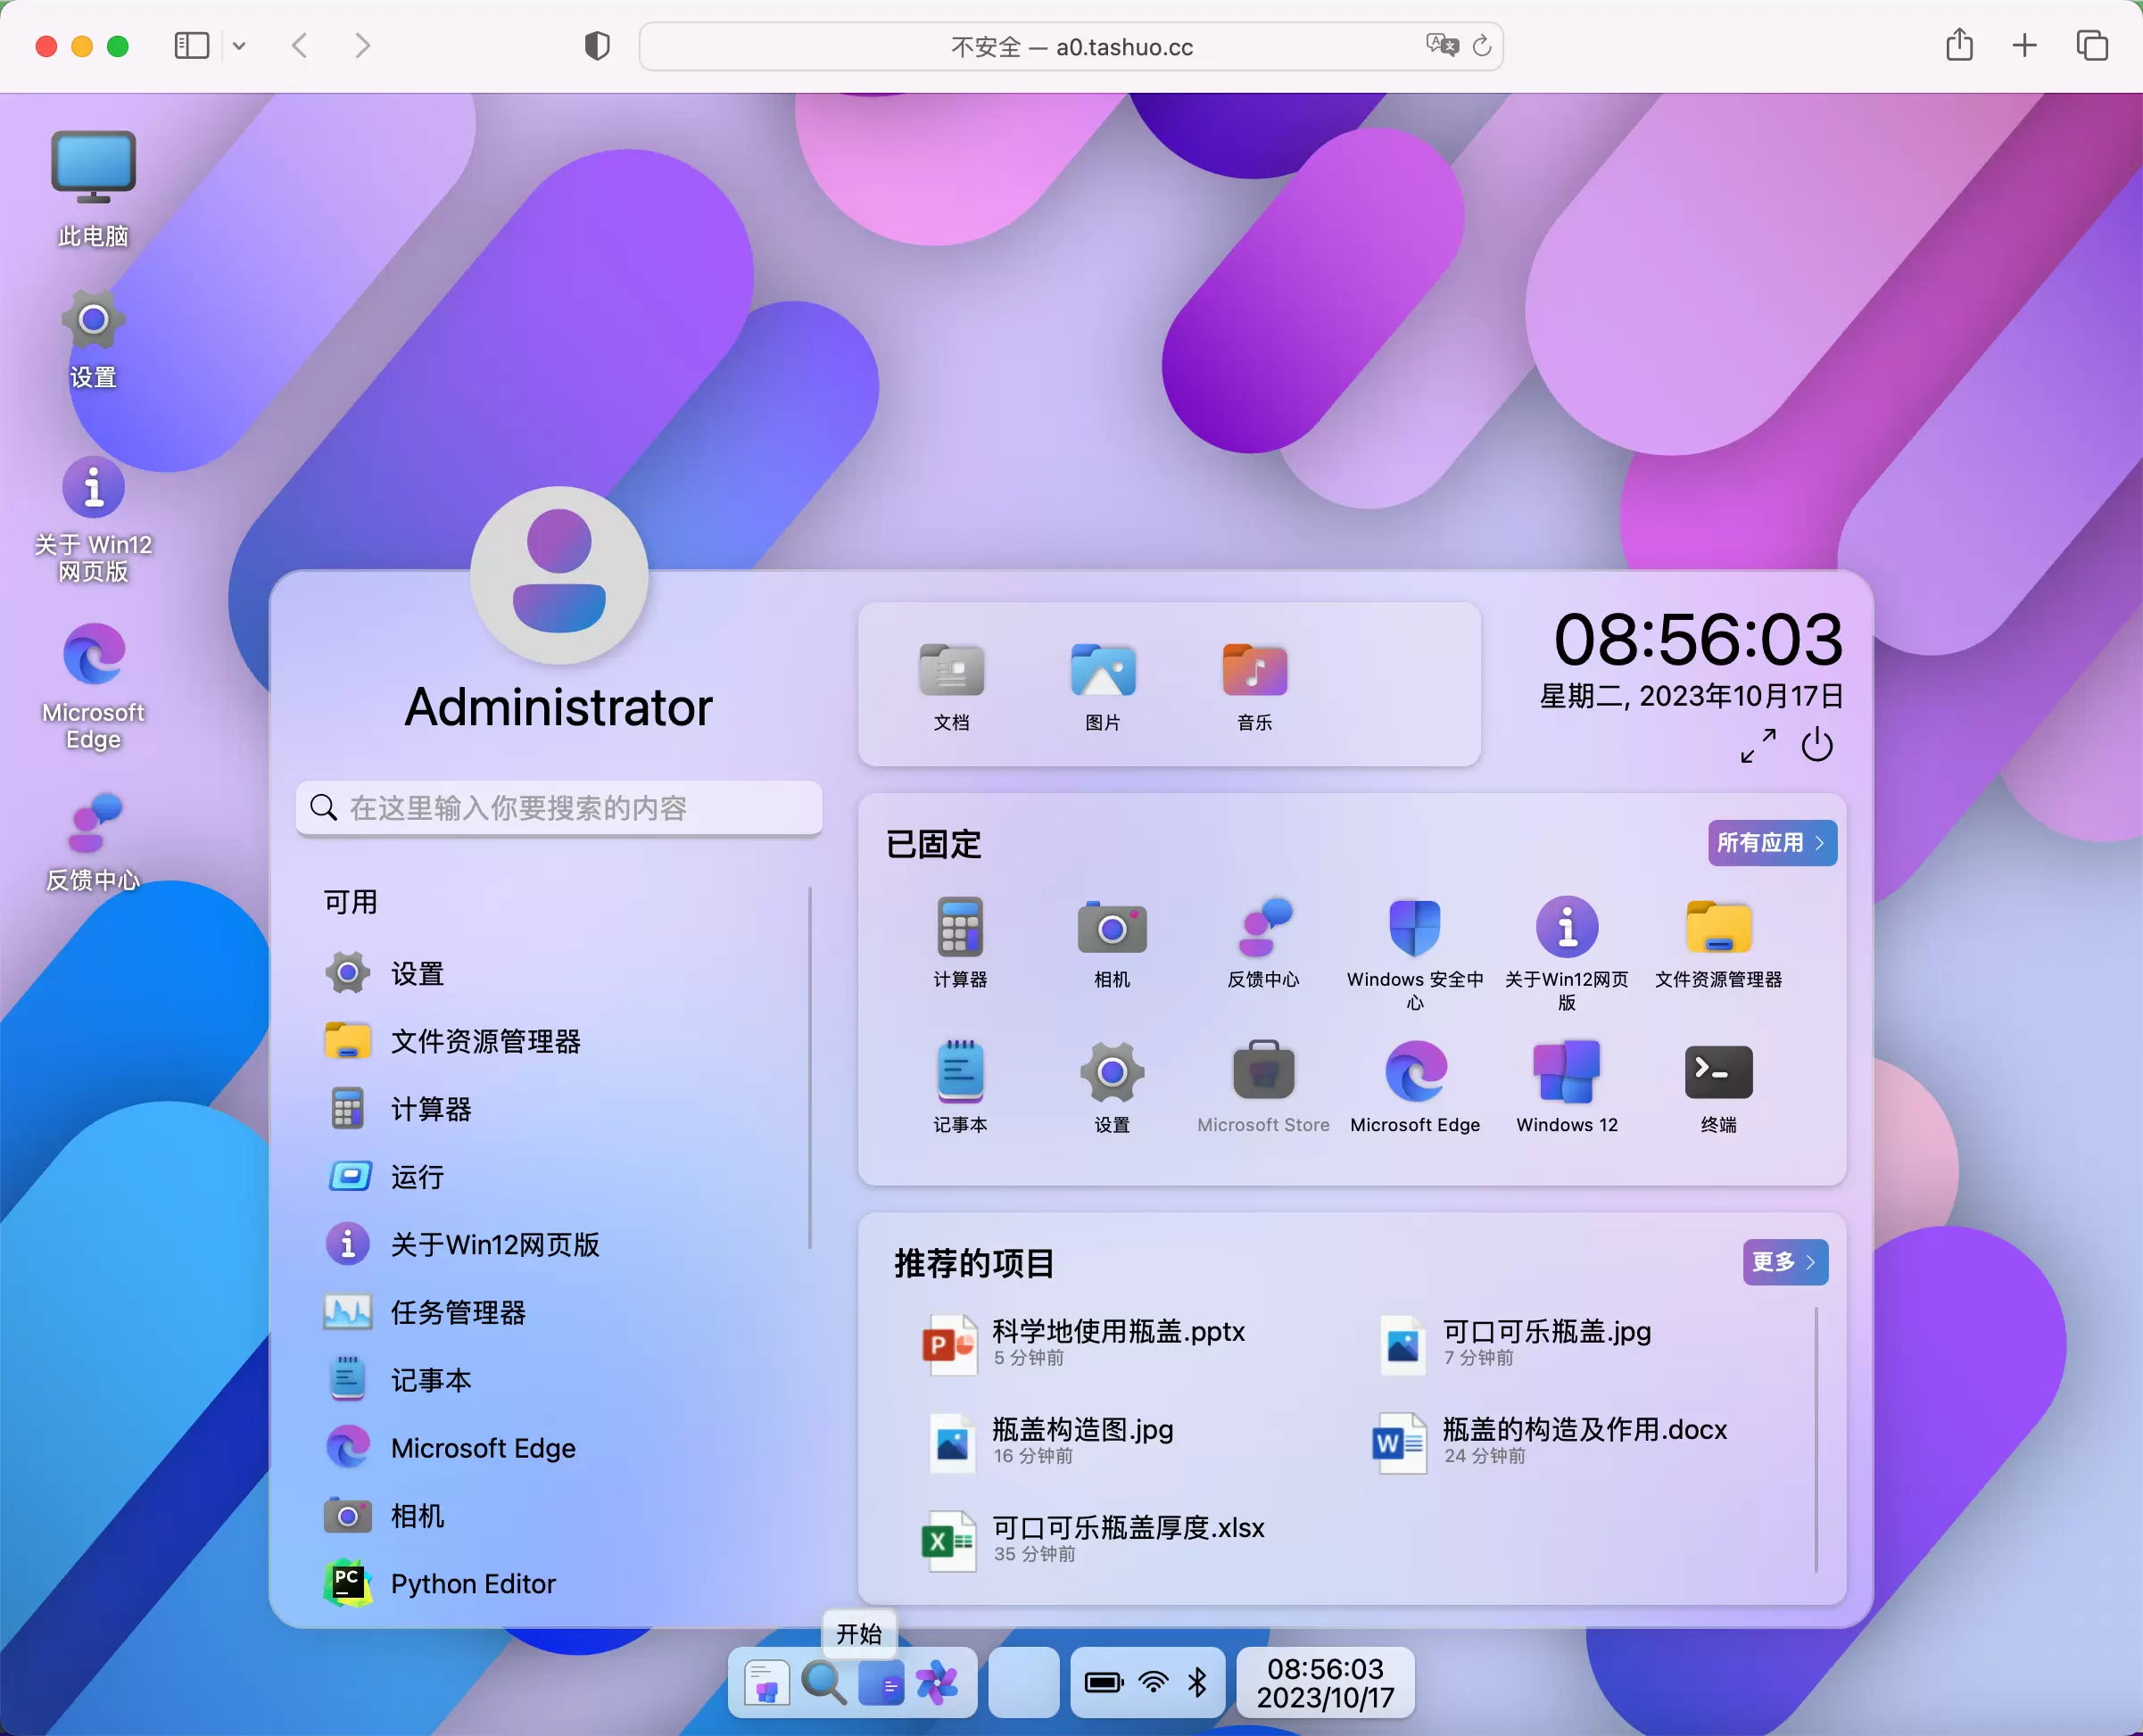Select 记事本 in the 可用 list
The width and height of the screenshot is (2143, 1736).
pyautogui.click(x=561, y=1381)
